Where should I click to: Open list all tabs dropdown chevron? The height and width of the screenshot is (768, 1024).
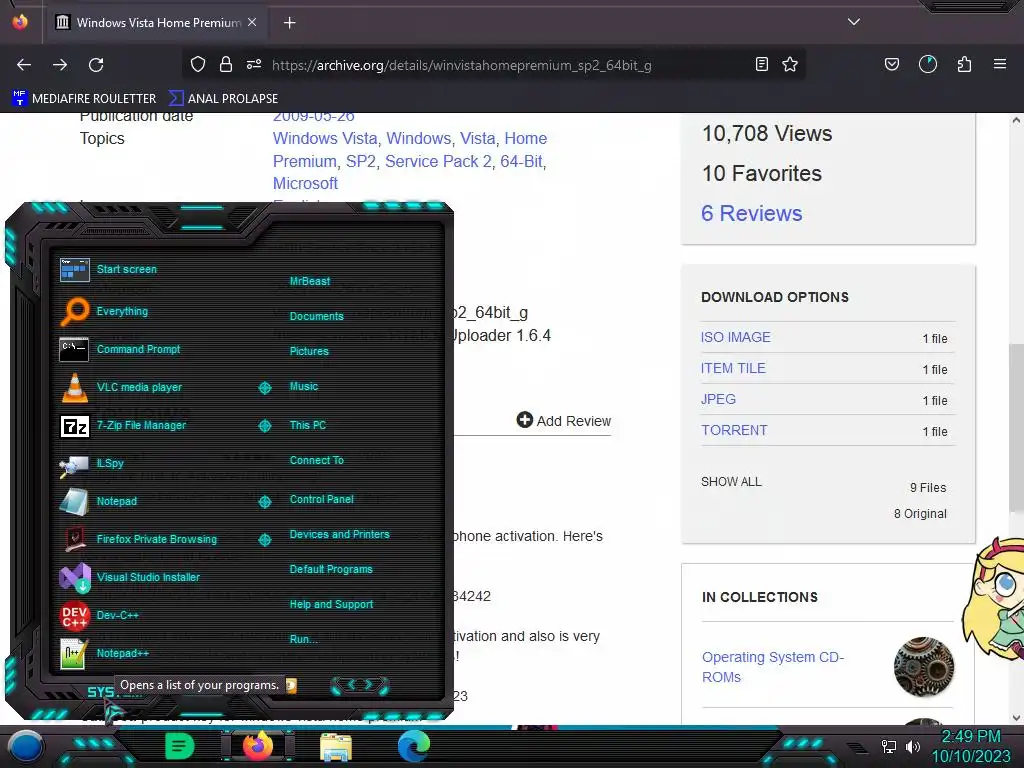pyautogui.click(x=854, y=22)
